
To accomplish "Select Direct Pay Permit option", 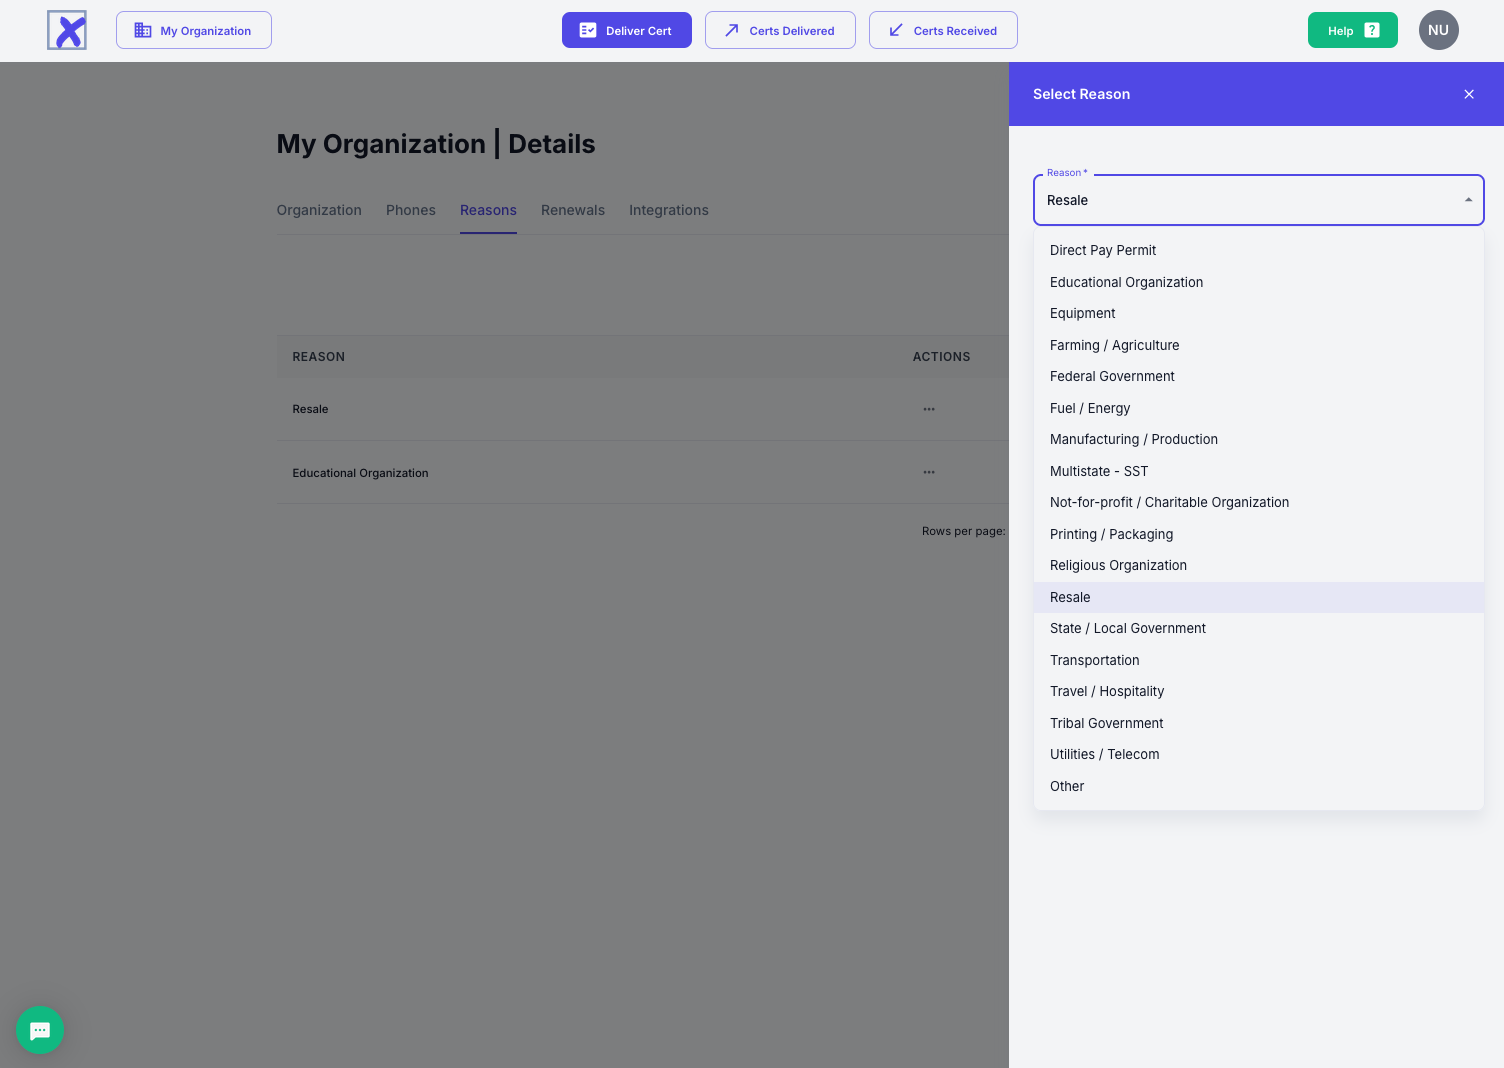I will [1103, 250].
